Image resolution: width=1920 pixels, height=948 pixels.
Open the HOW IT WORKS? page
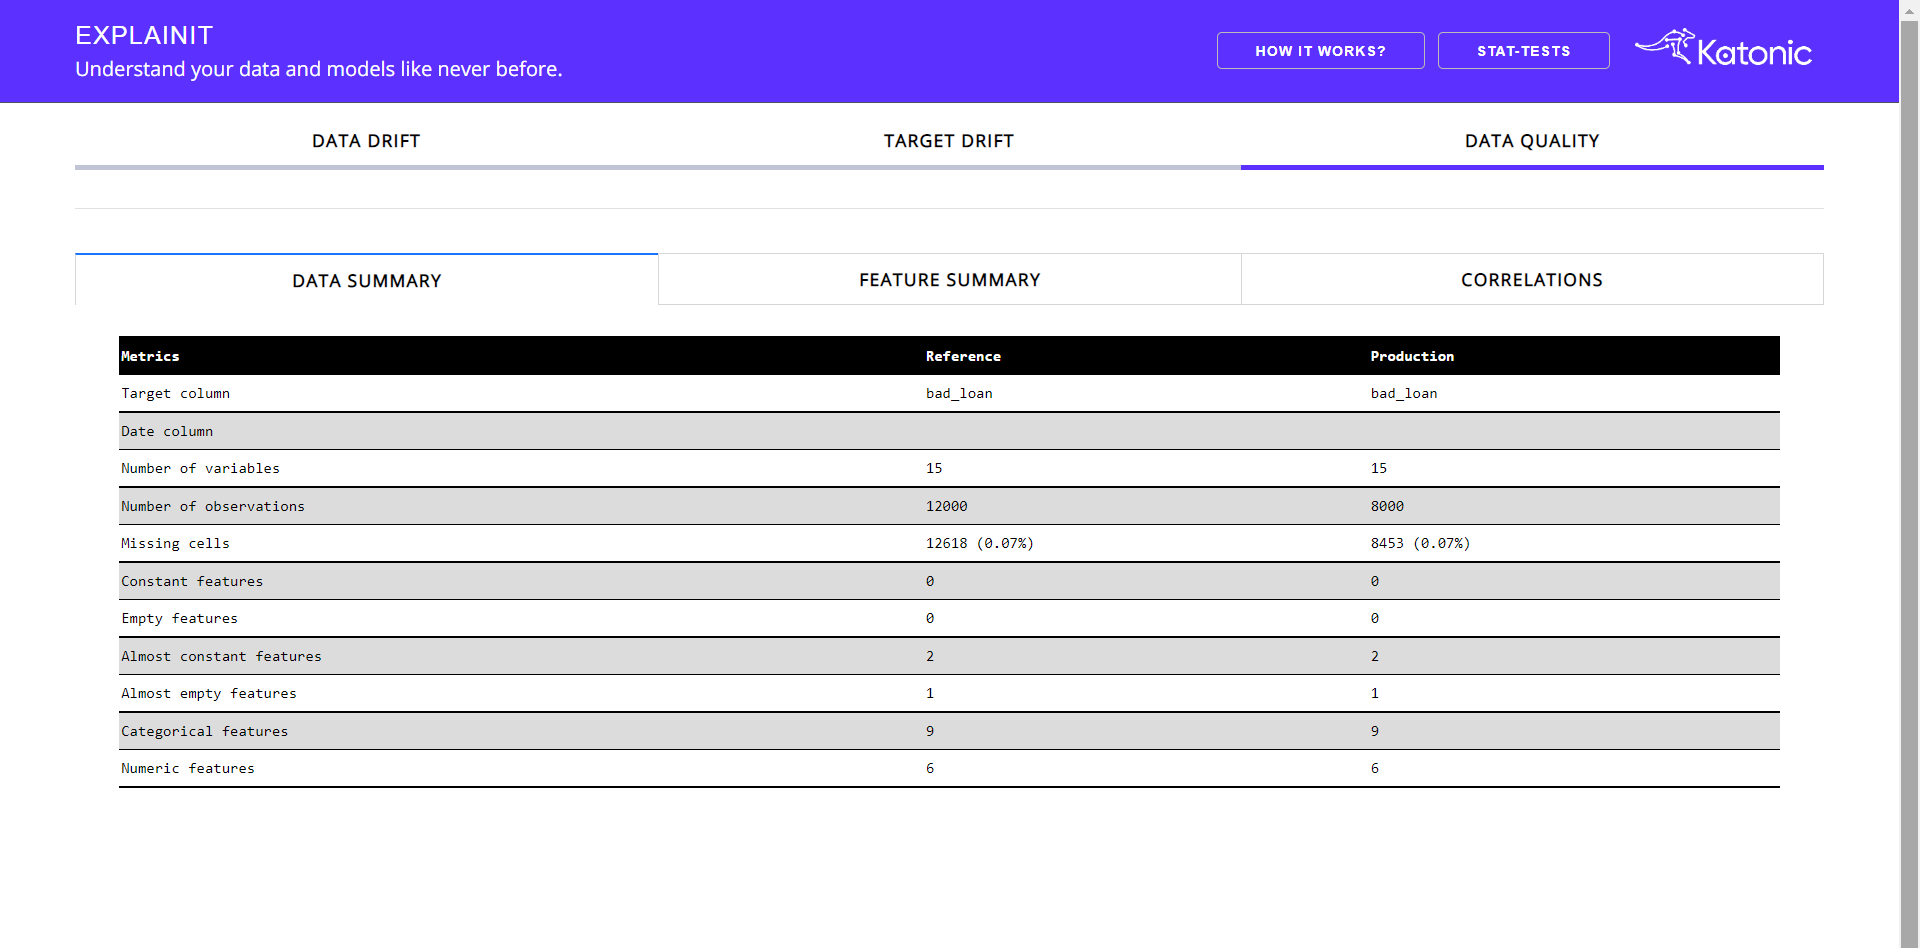pos(1320,51)
